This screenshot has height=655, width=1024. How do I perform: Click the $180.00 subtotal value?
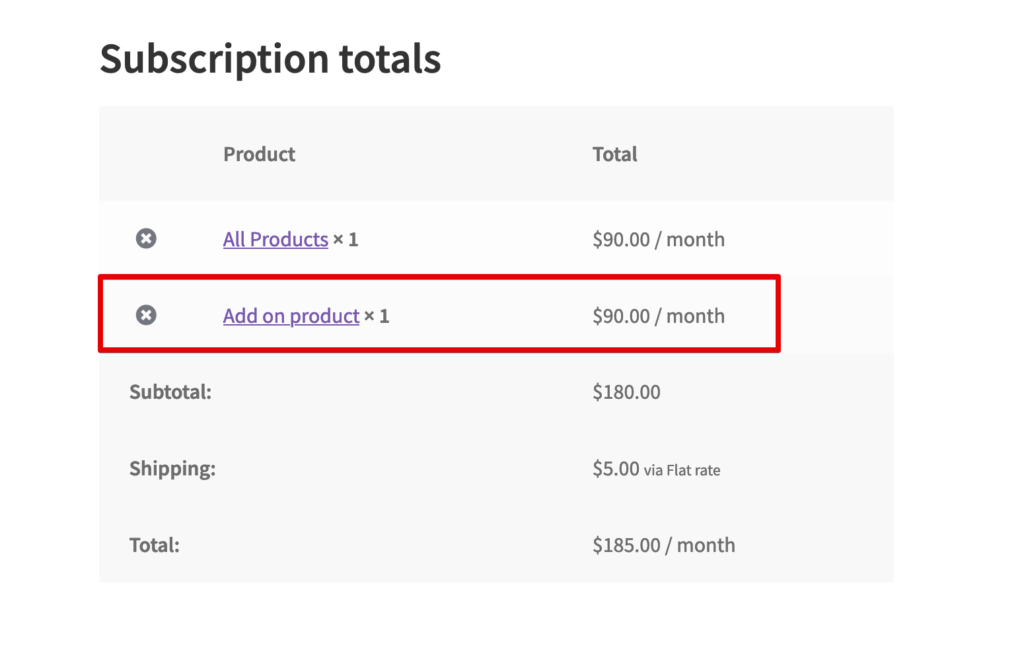[627, 391]
